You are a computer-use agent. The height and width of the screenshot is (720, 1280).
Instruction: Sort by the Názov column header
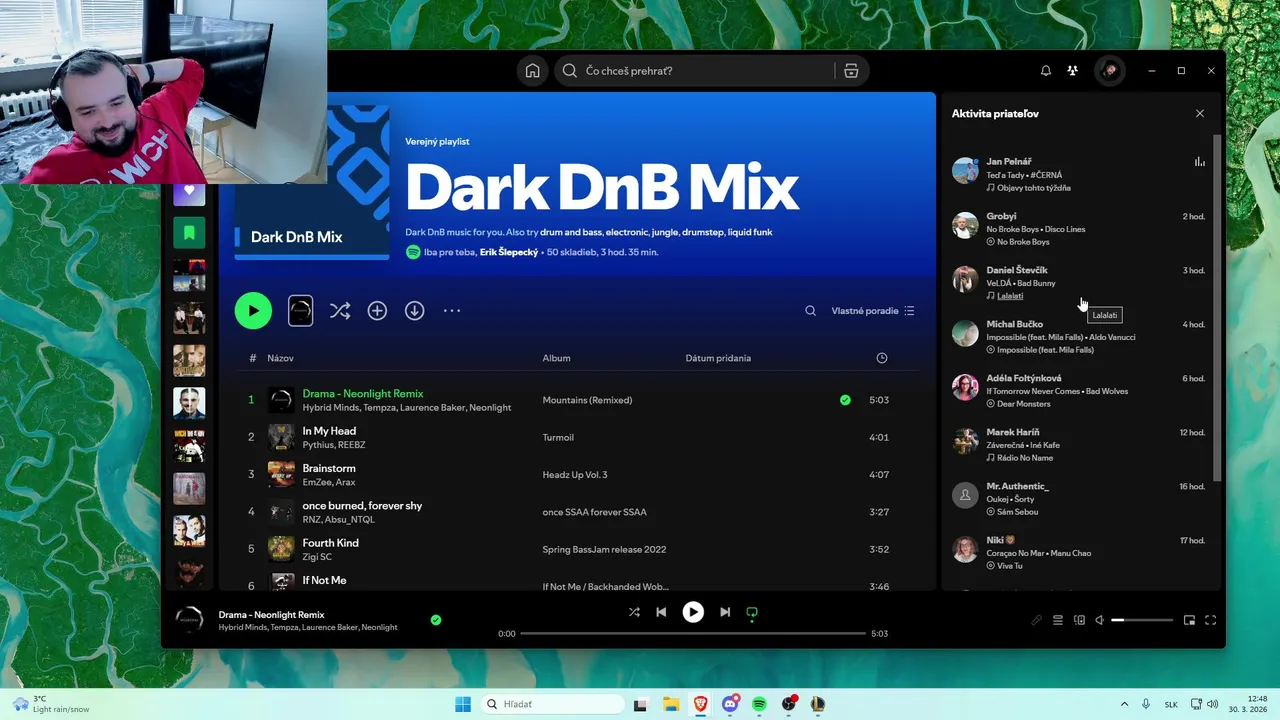(x=280, y=358)
